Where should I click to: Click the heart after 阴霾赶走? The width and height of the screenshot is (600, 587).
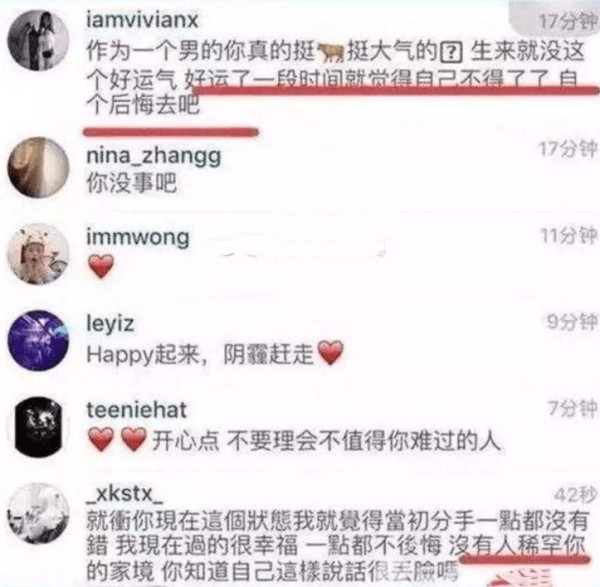pyautogui.click(x=331, y=353)
